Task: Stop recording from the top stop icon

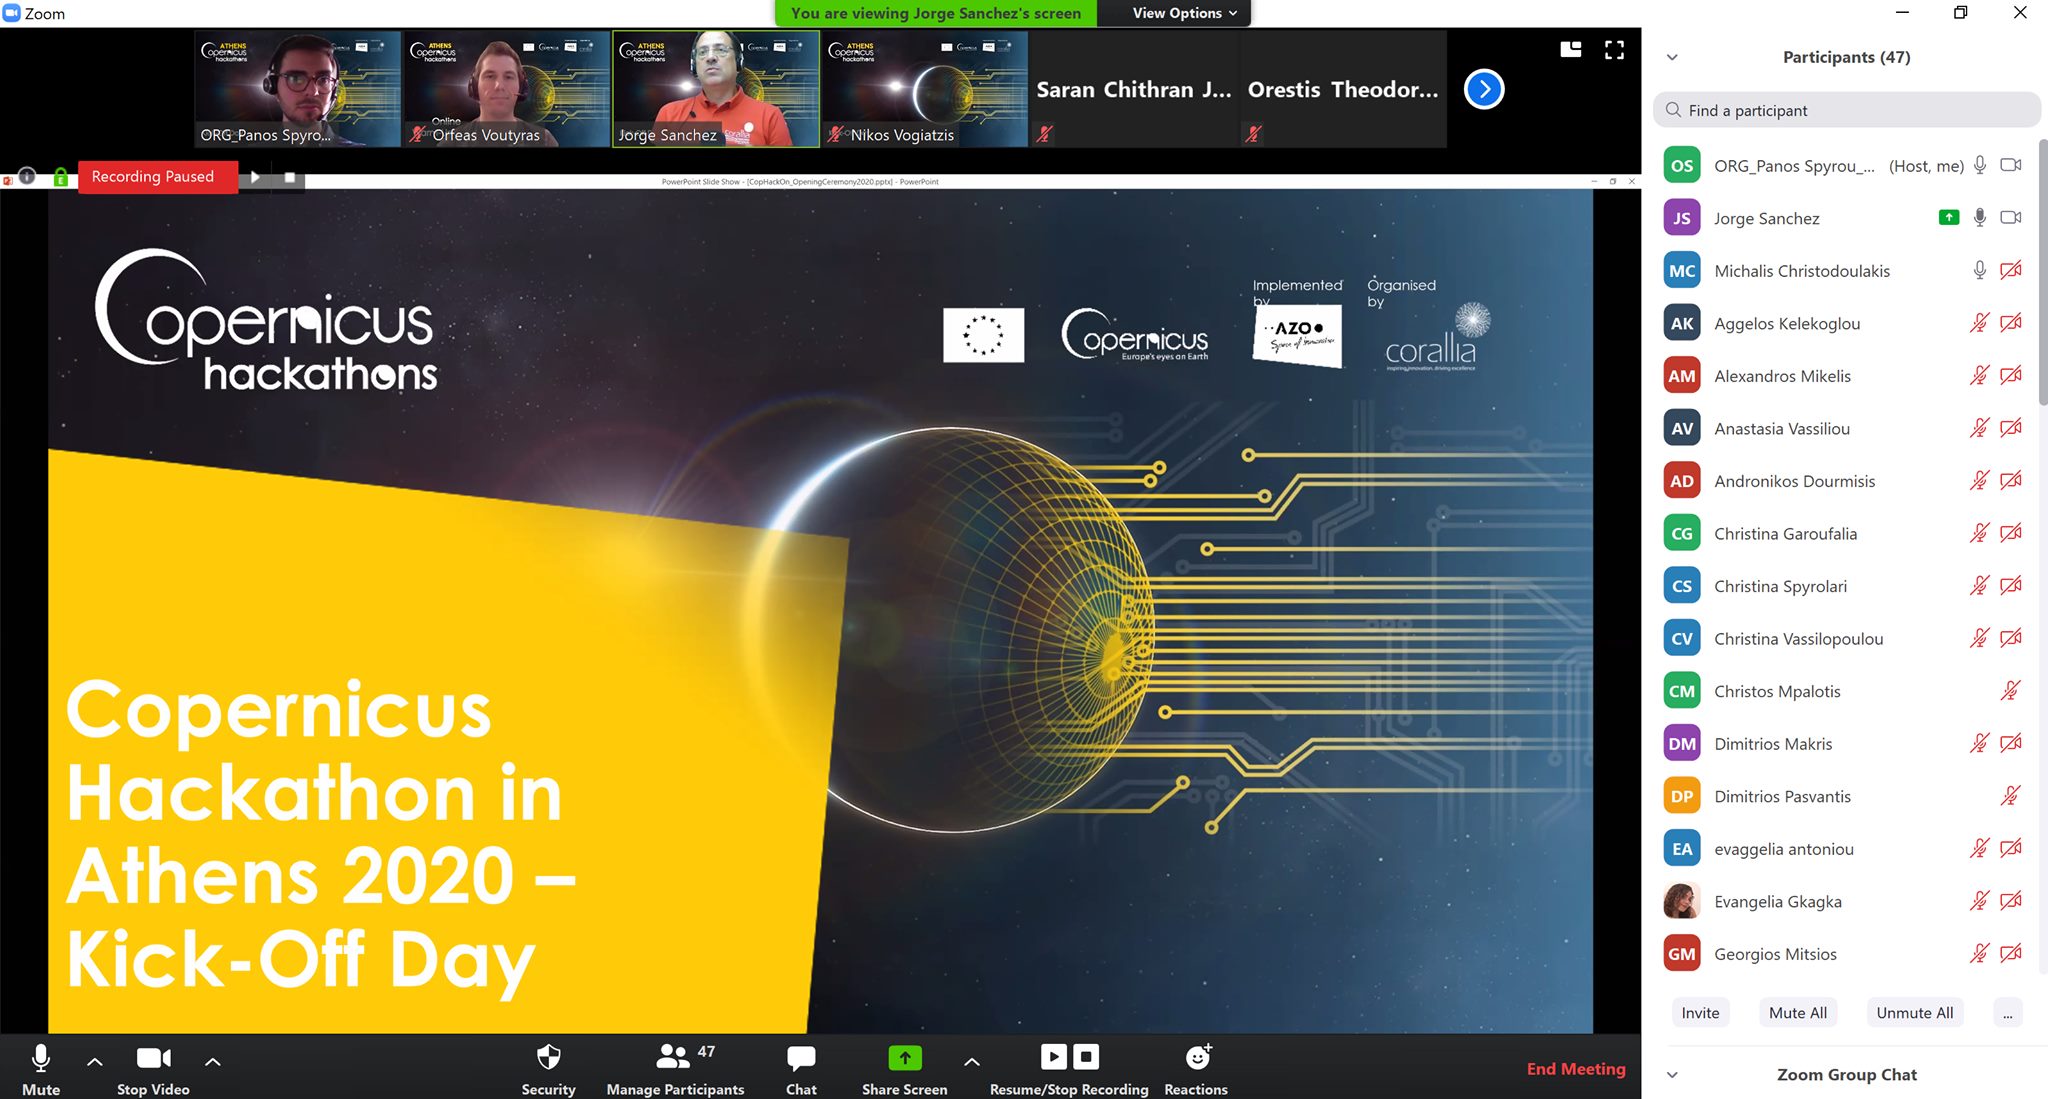Action: coord(289,177)
